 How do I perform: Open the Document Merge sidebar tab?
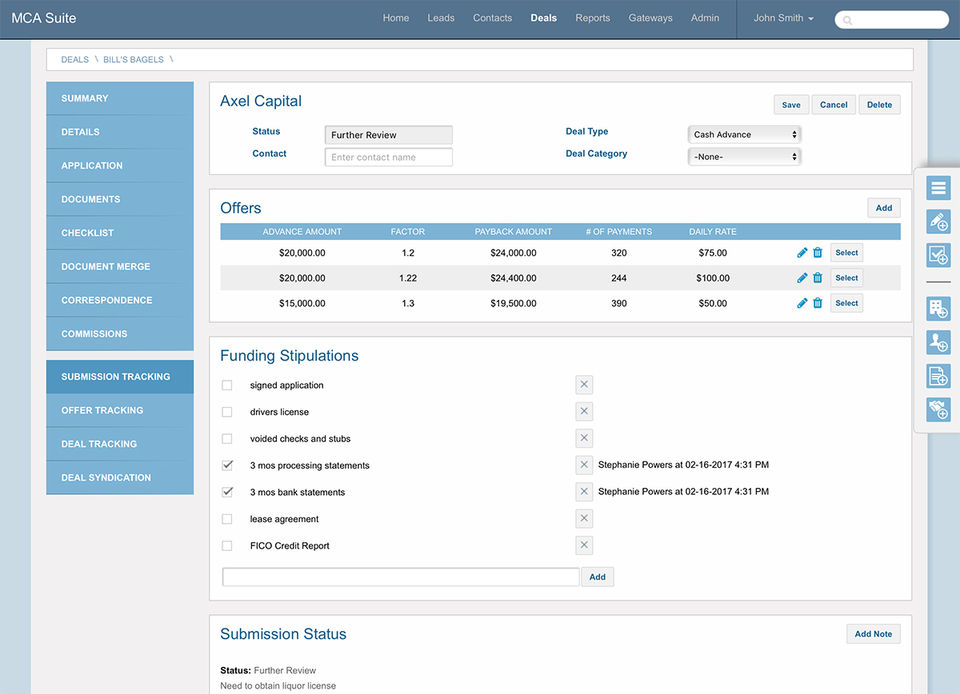[120, 267]
